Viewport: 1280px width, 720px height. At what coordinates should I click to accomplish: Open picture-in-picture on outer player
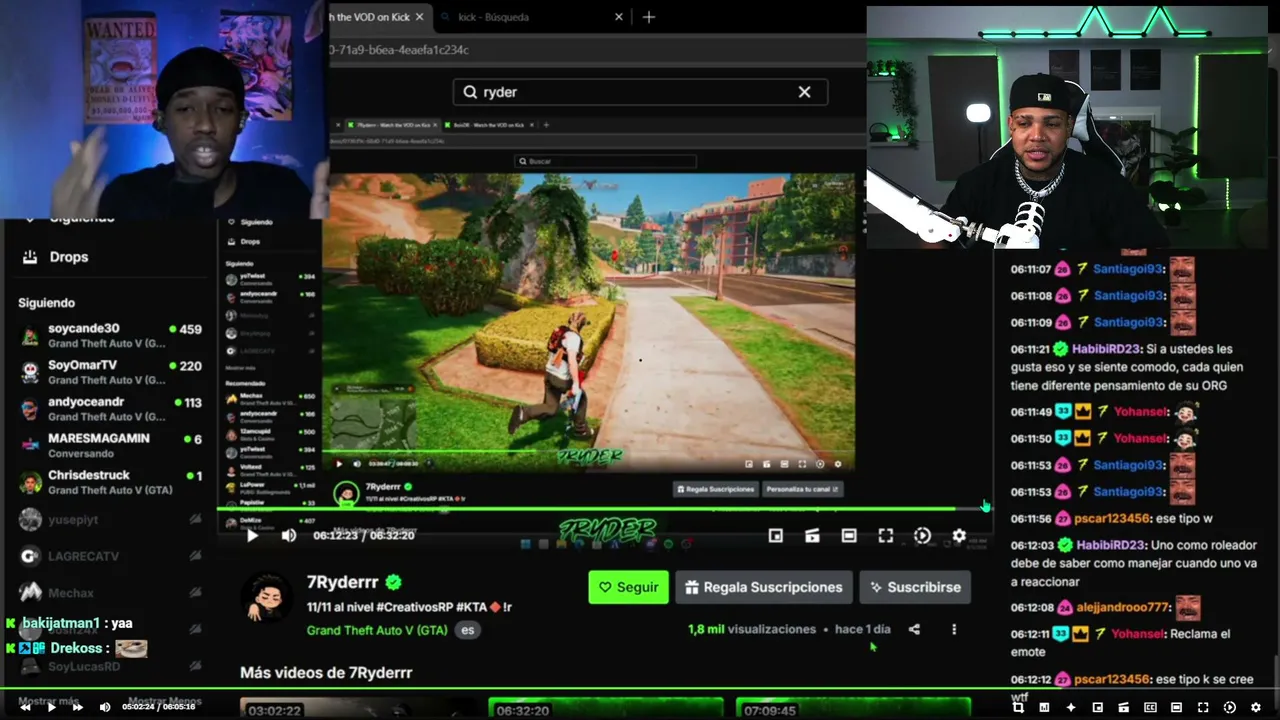(1097, 707)
